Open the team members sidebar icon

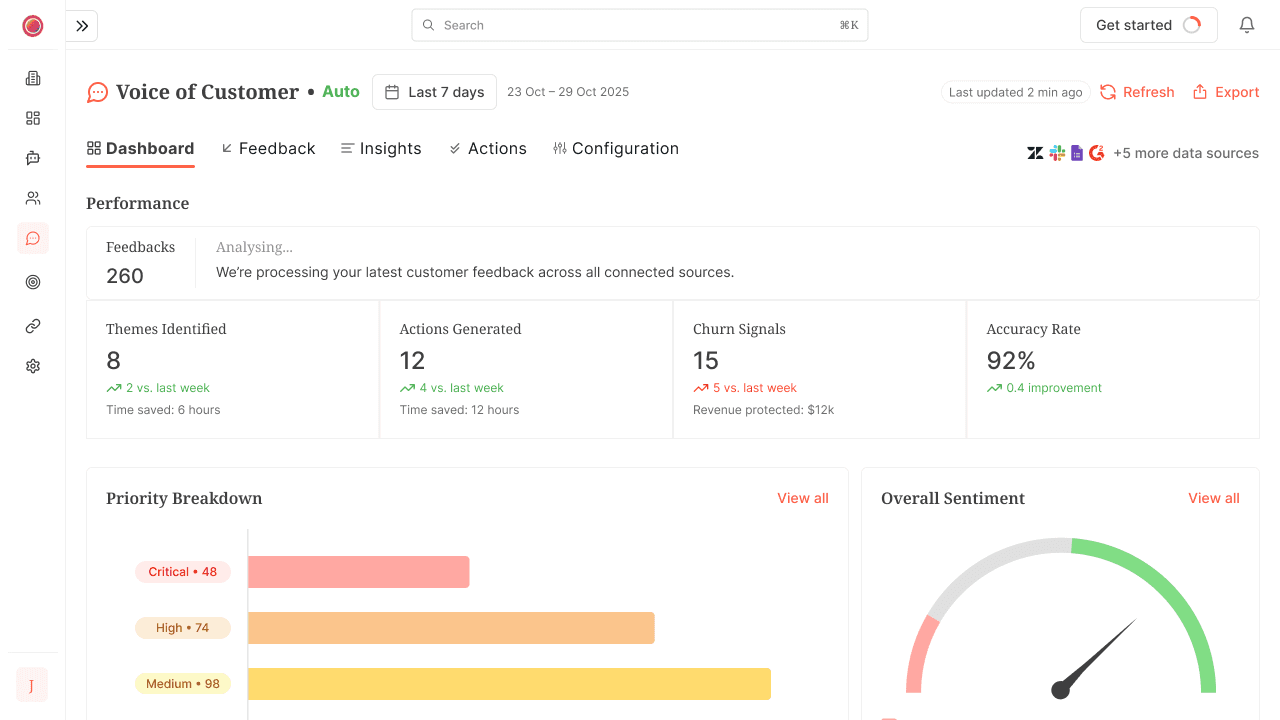[32, 198]
